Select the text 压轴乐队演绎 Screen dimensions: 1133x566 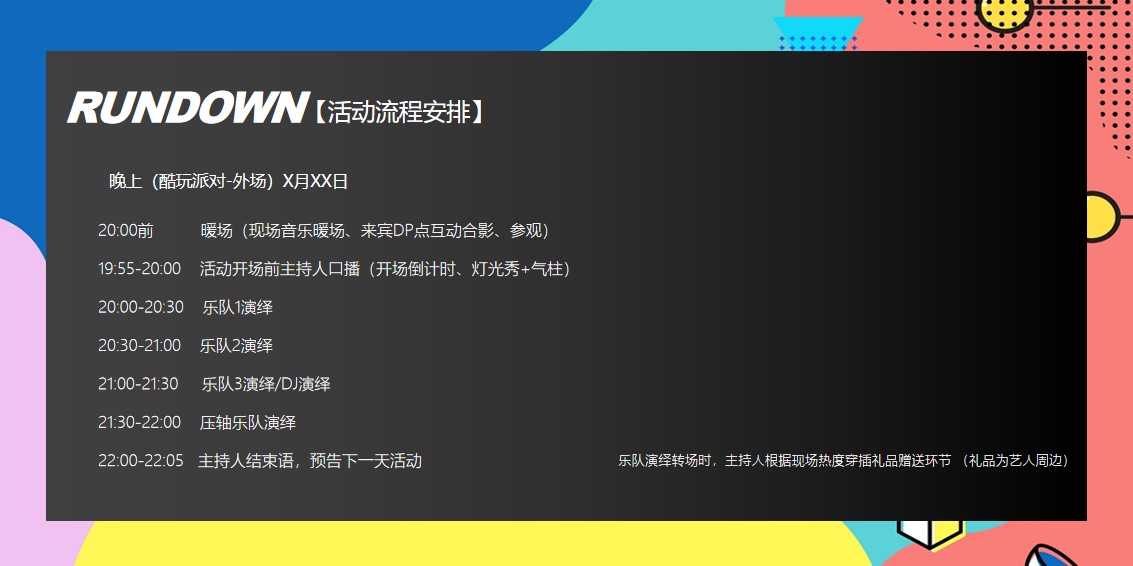[248, 422]
